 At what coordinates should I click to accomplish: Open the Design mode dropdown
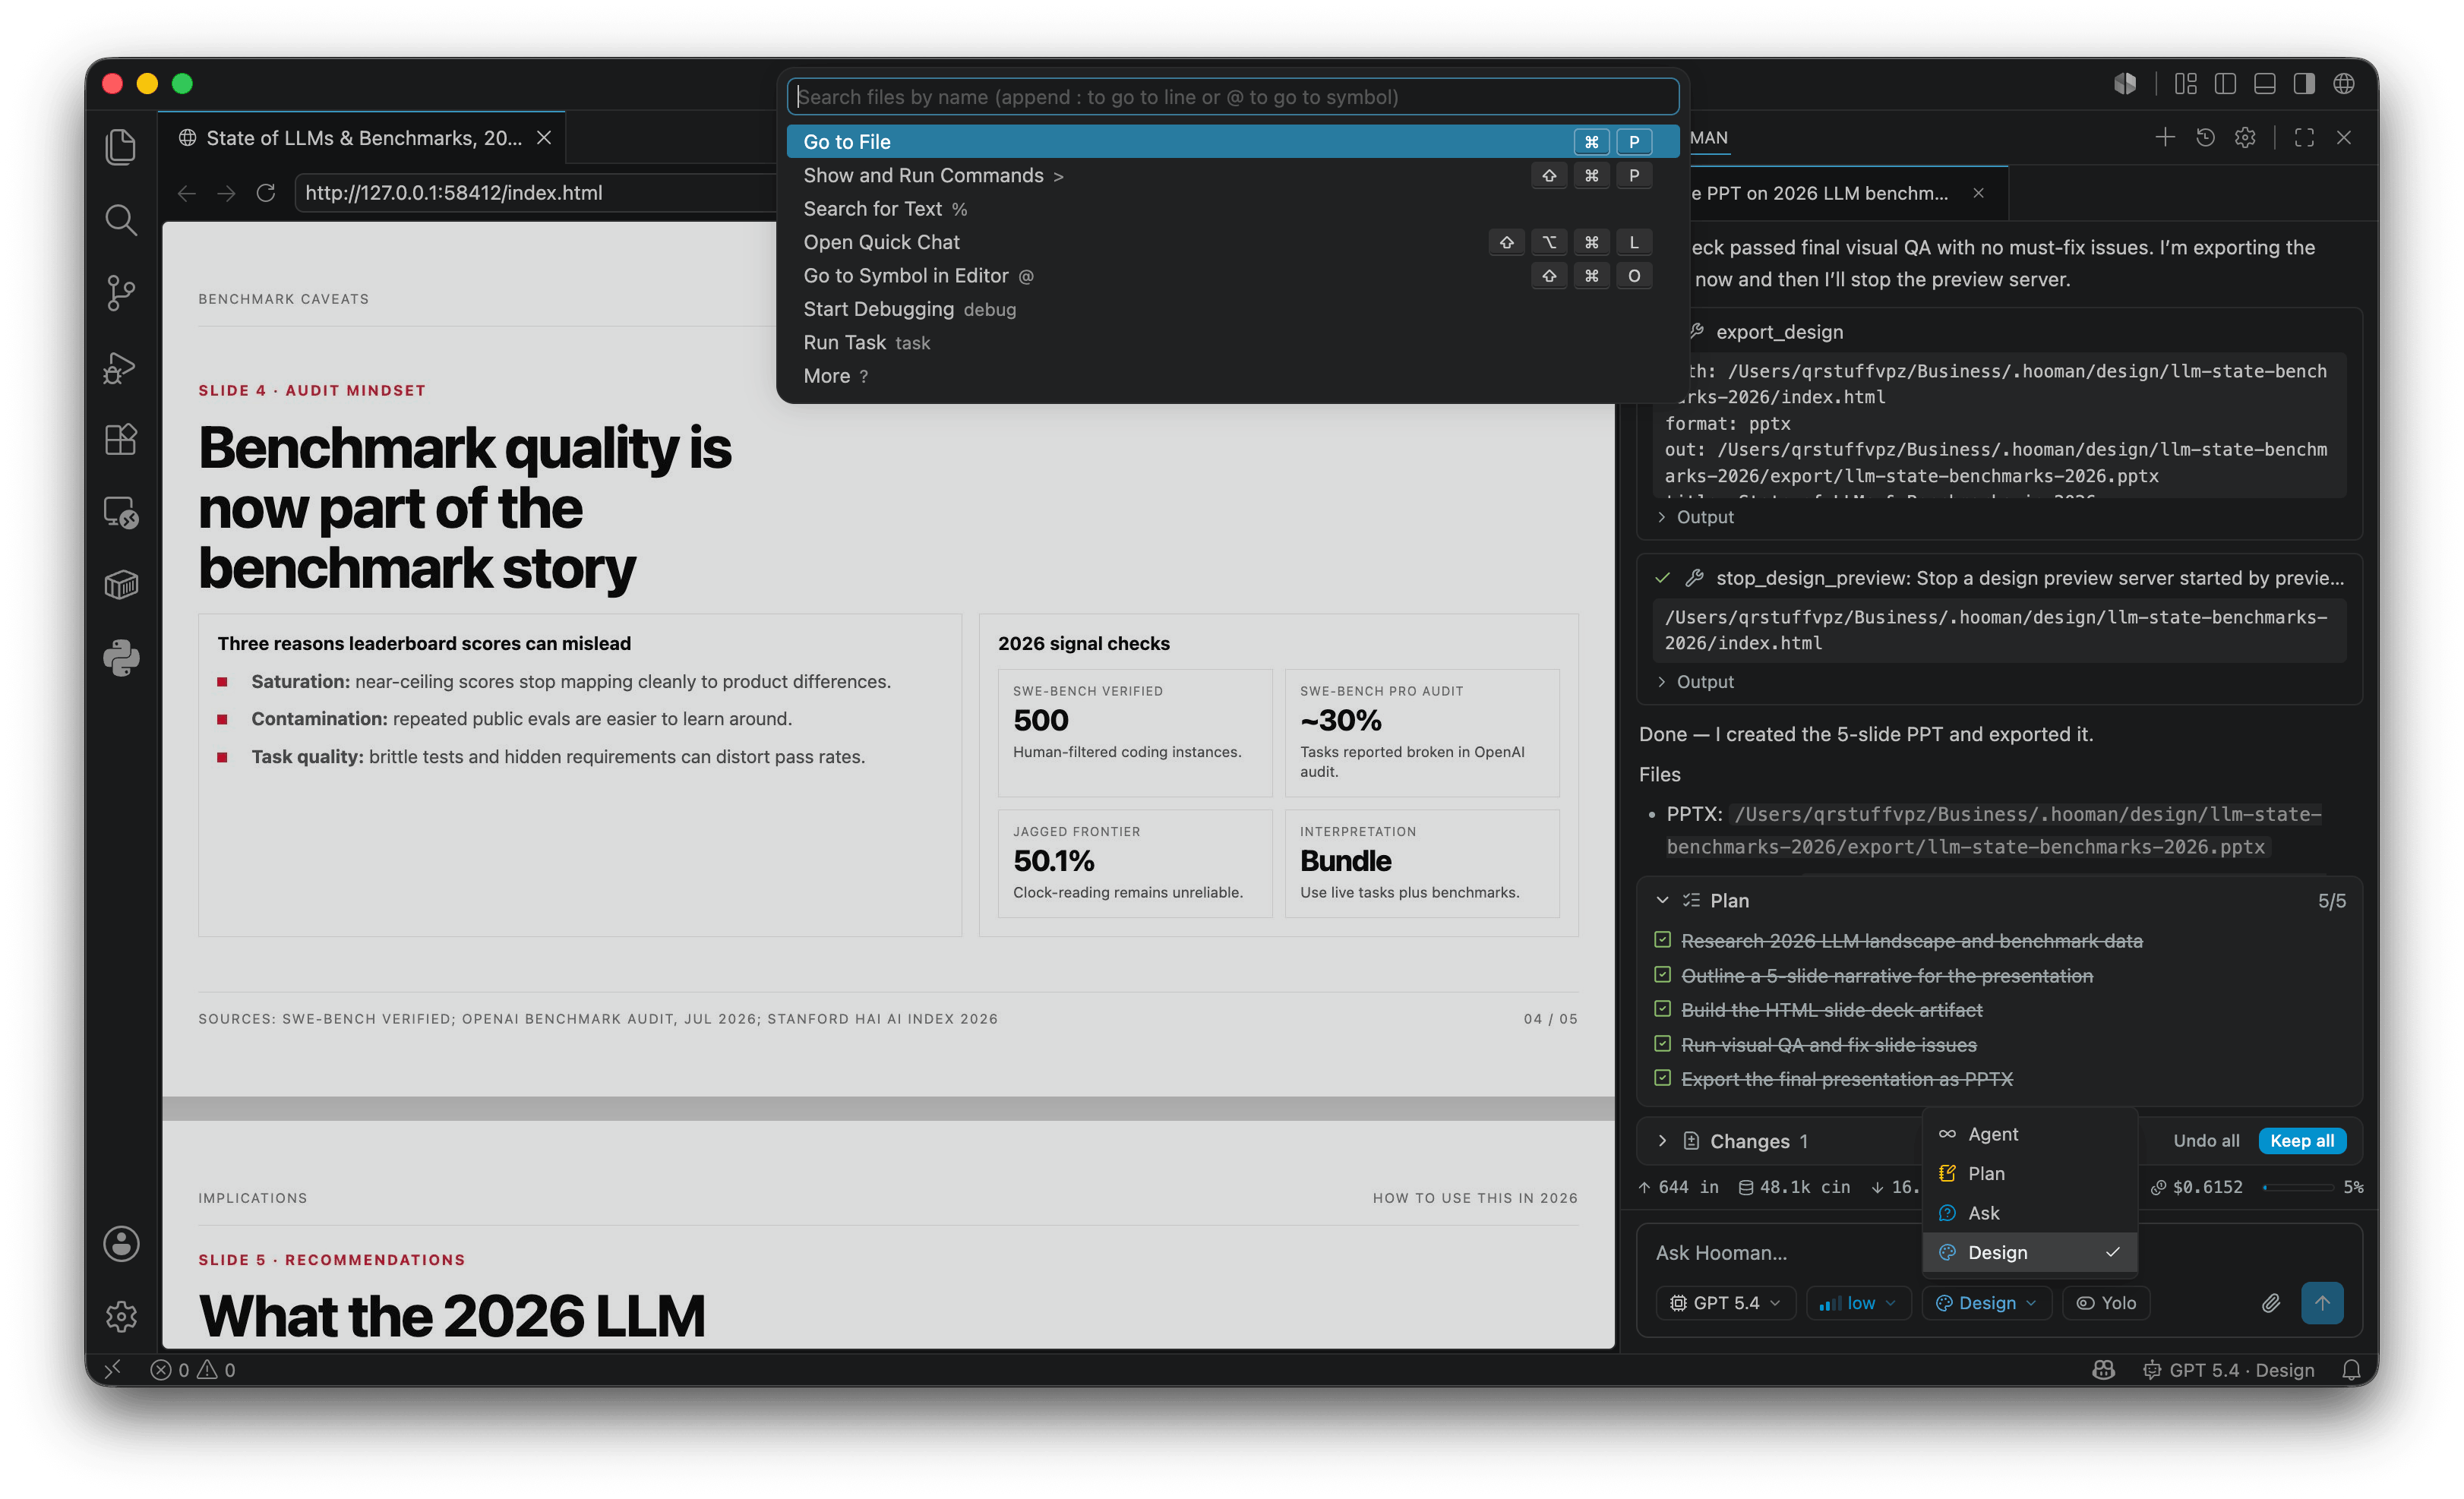pos(1987,1302)
